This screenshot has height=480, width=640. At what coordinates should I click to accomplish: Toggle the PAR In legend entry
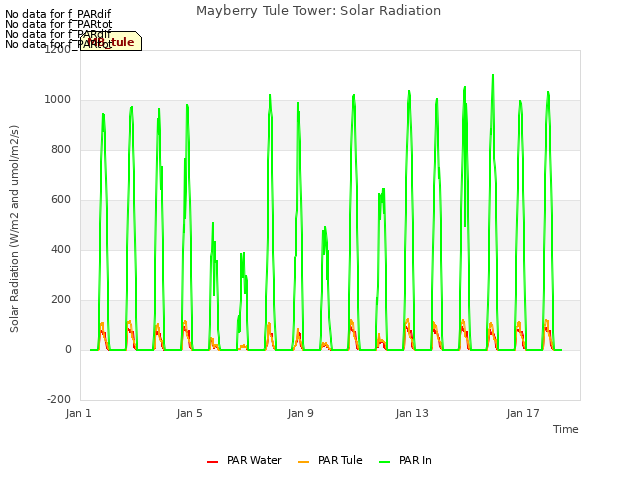point(405,460)
